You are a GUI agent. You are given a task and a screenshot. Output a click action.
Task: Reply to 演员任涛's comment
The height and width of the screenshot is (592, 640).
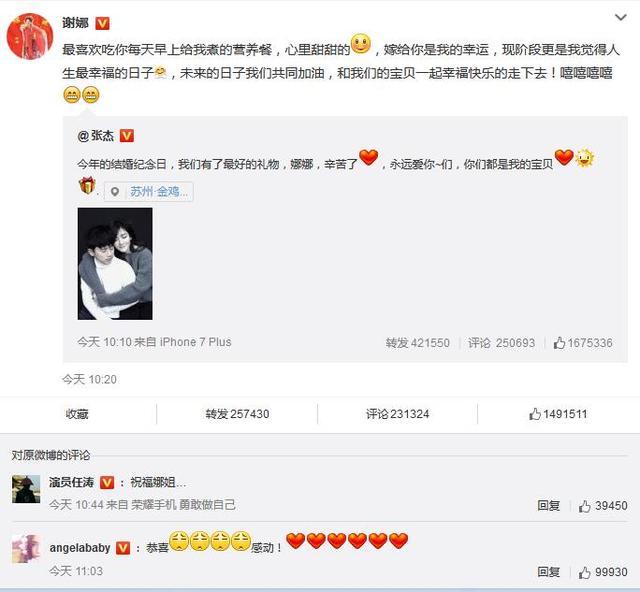548,505
